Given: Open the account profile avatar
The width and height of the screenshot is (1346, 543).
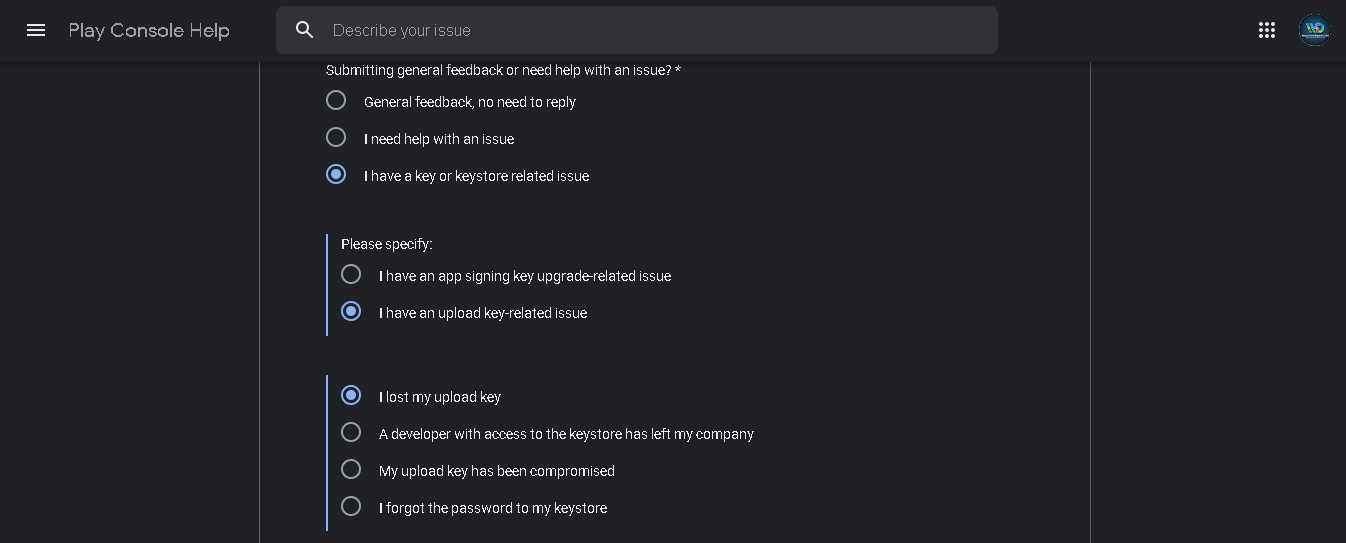Looking at the screenshot, I should [1314, 30].
